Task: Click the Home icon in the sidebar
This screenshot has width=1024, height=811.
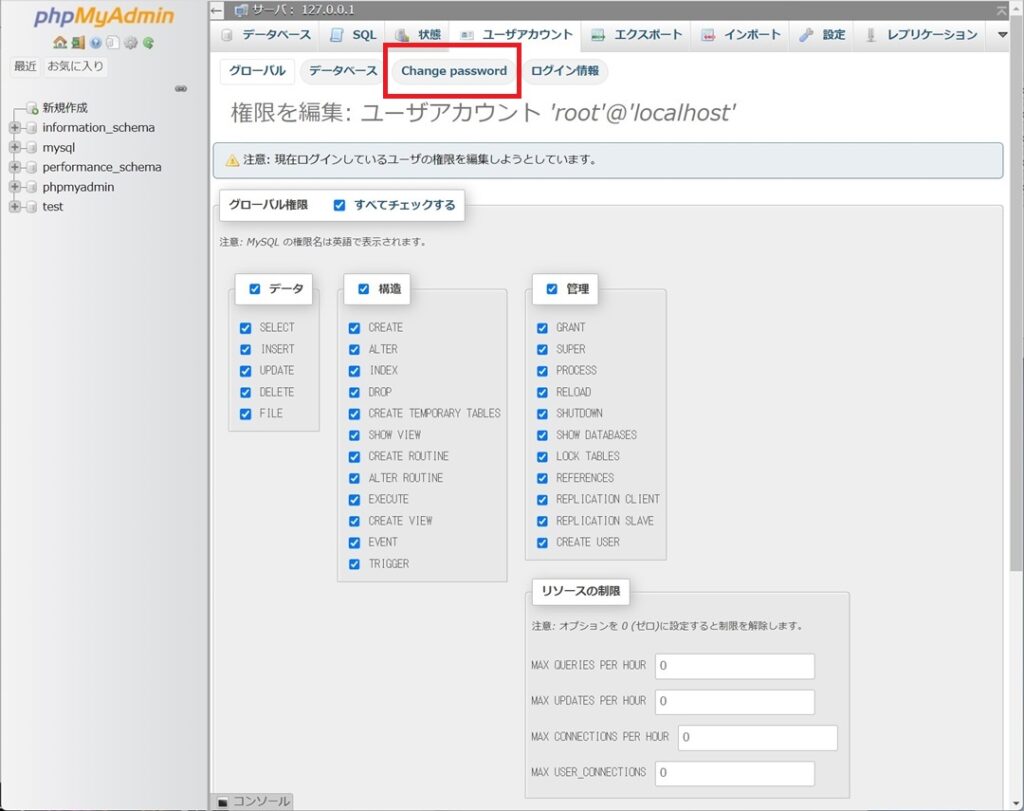Action: click(x=61, y=44)
